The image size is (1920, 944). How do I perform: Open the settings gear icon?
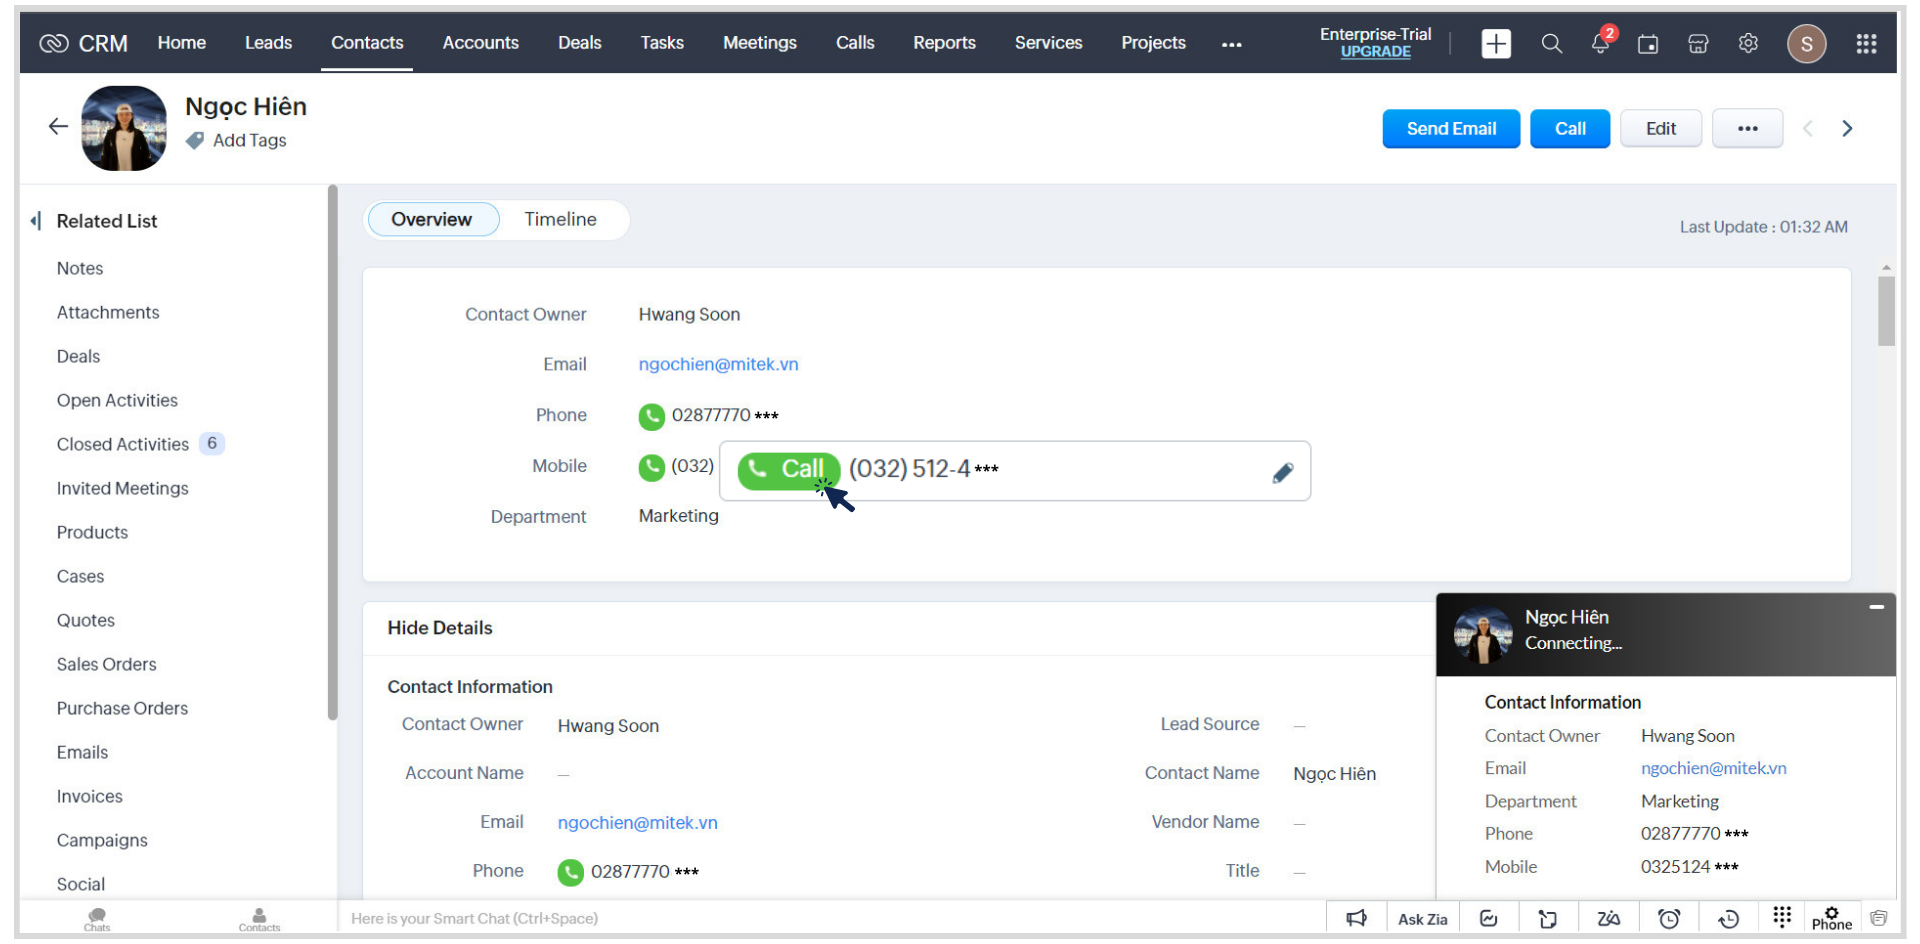[1748, 44]
